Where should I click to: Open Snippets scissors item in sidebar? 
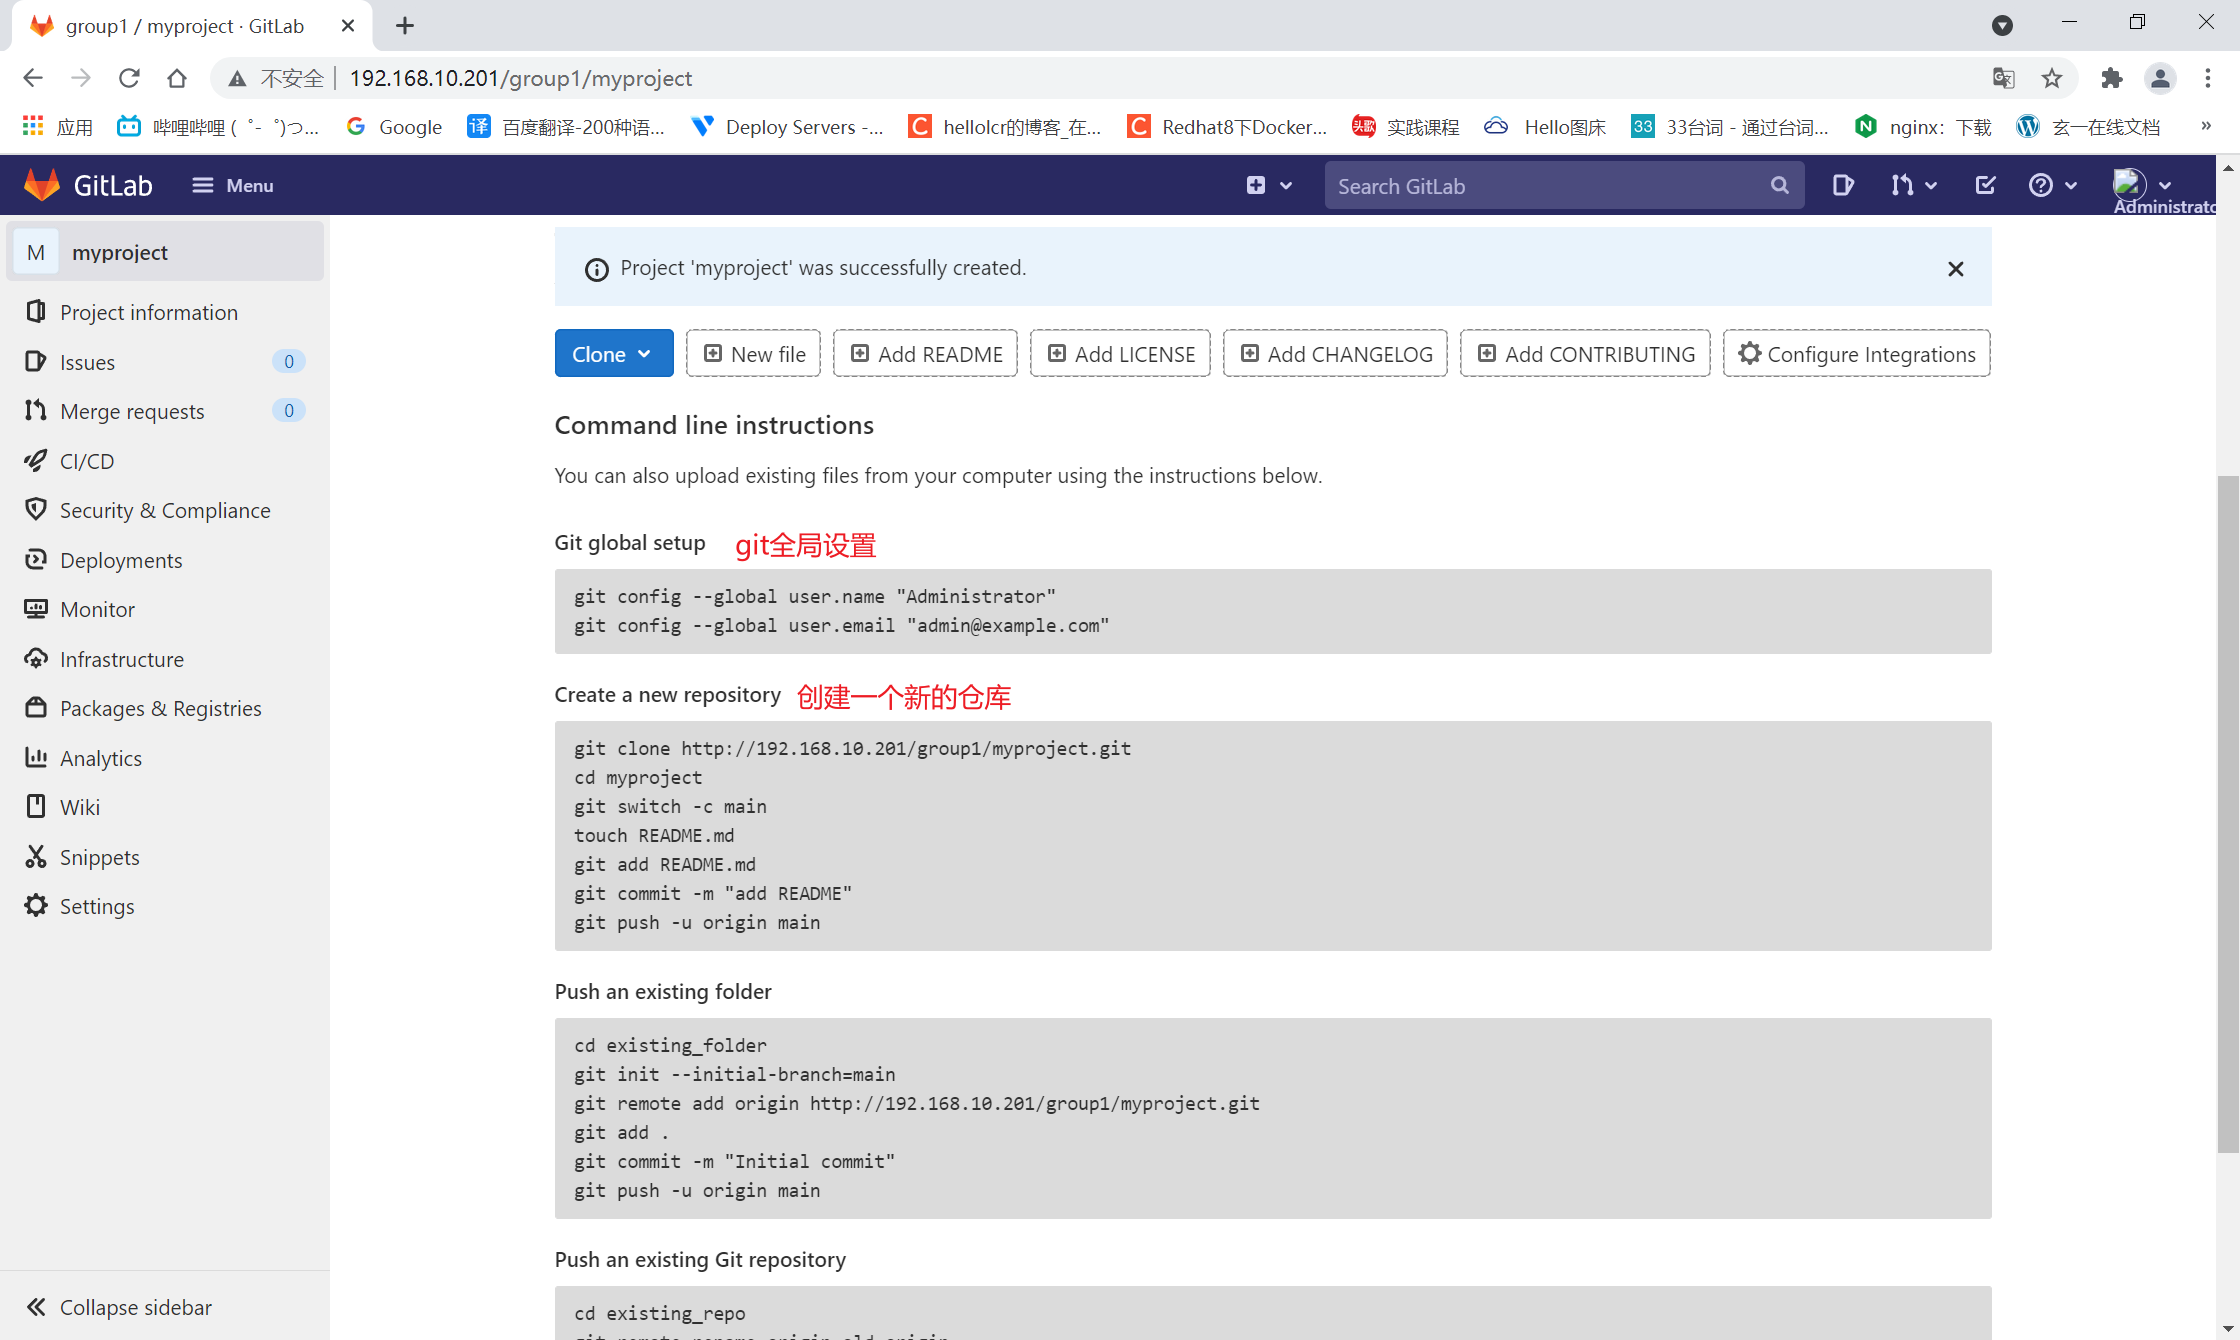tap(99, 857)
